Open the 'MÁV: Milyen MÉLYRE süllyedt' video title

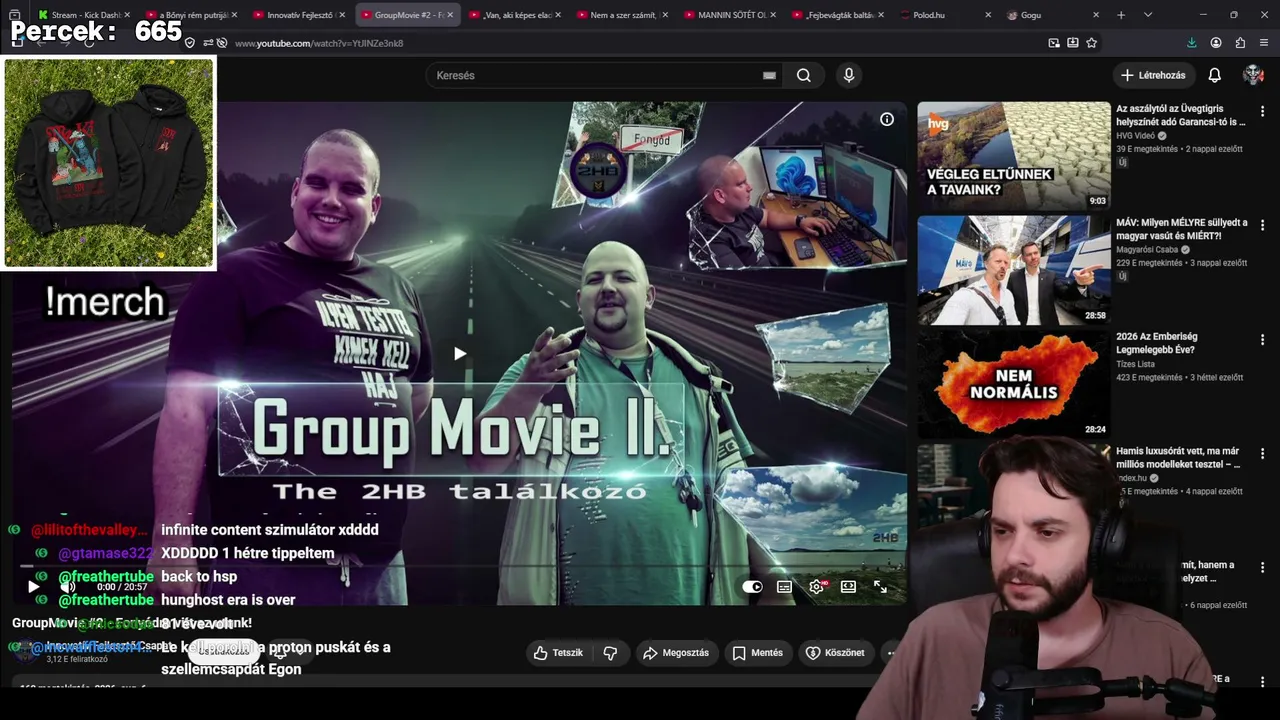click(1182, 229)
